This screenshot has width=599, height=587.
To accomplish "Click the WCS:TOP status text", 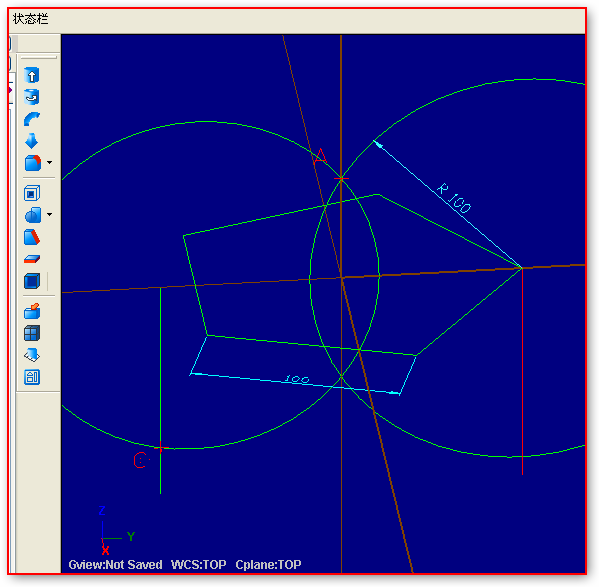I will pos(199,564).
